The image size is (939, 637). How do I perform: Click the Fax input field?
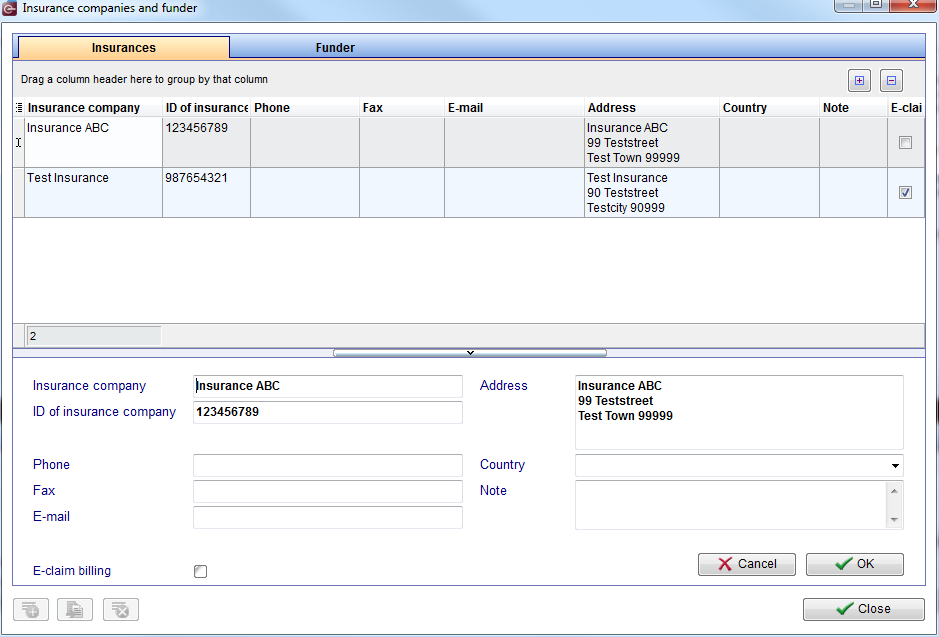coord(328,492)
